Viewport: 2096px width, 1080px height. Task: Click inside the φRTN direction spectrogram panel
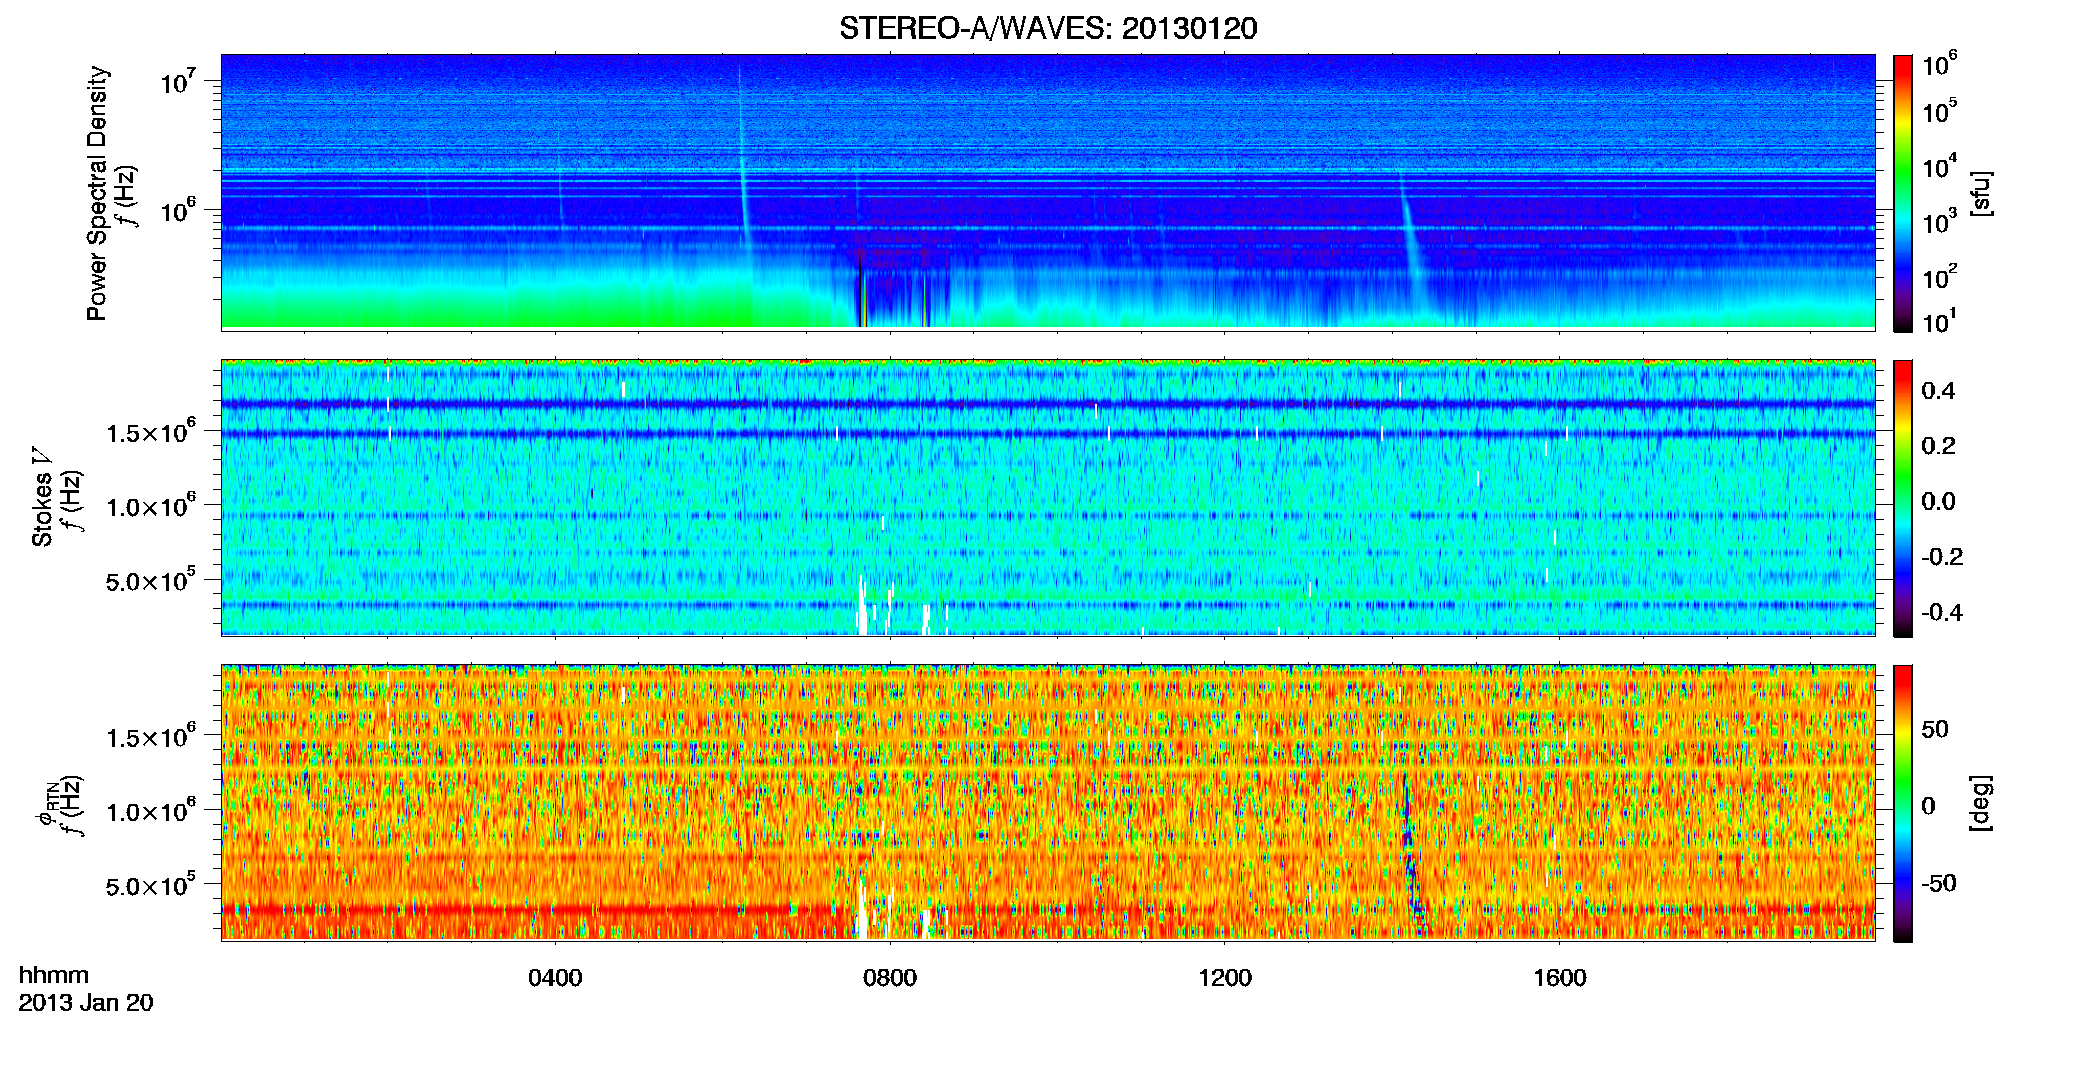[x=1048, y=802]
